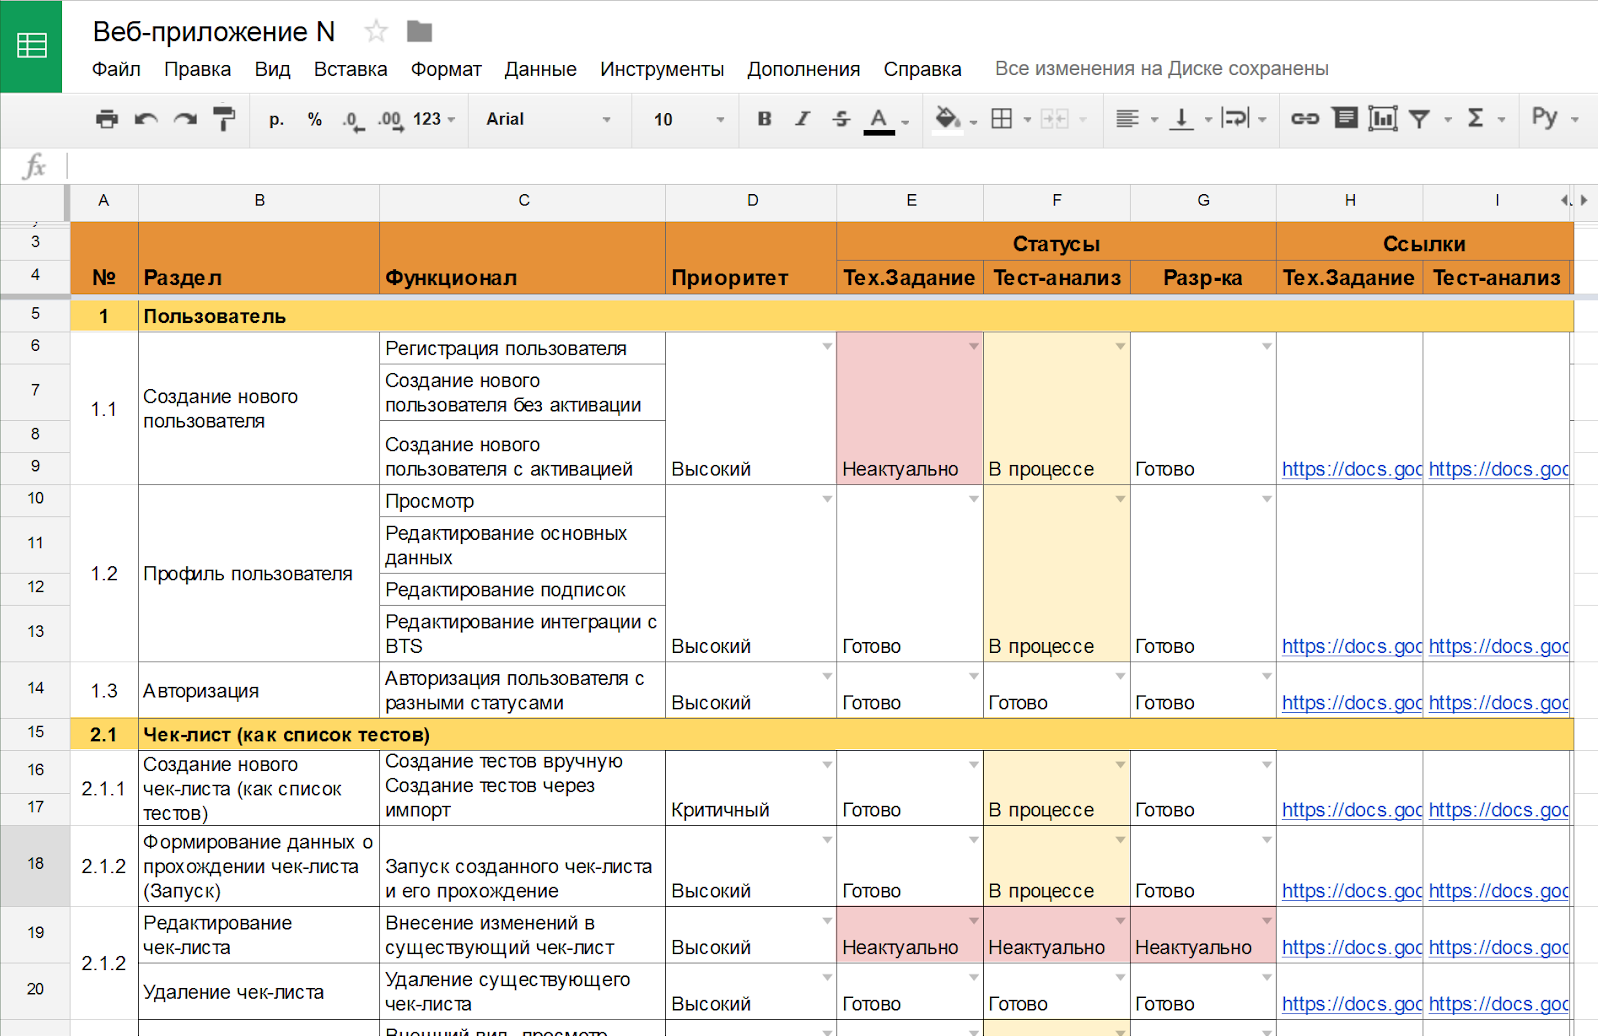Open text wrapping options
1598x1036 pixels.
(1236, 119)
